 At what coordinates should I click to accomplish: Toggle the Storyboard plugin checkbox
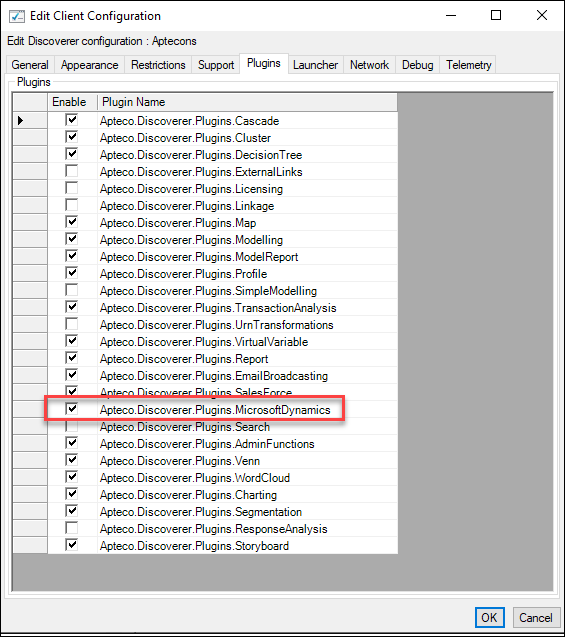pos(72,545)
